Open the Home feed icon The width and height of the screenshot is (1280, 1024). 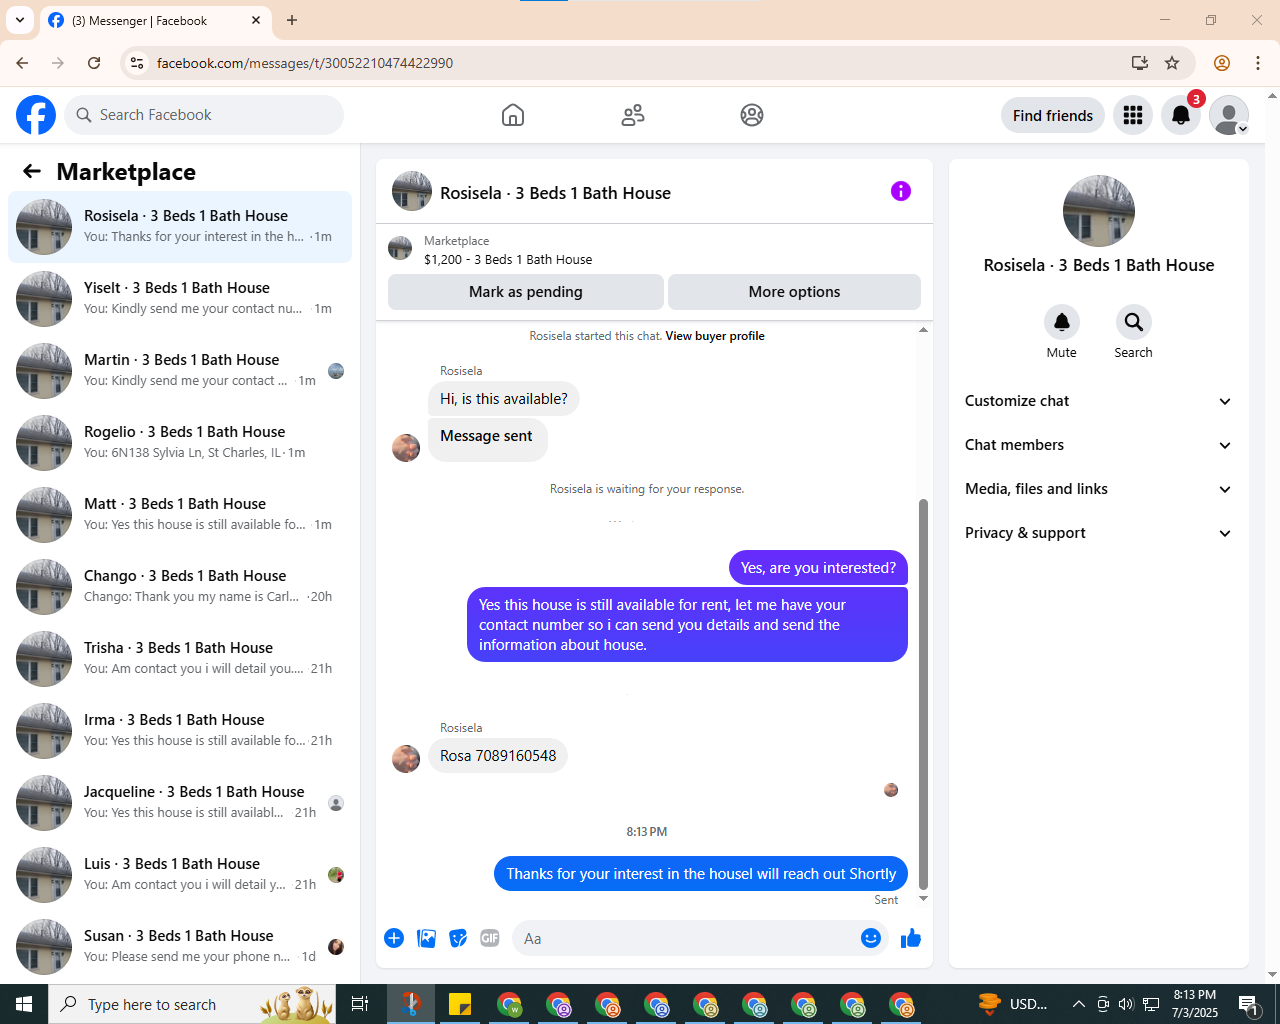513,115
